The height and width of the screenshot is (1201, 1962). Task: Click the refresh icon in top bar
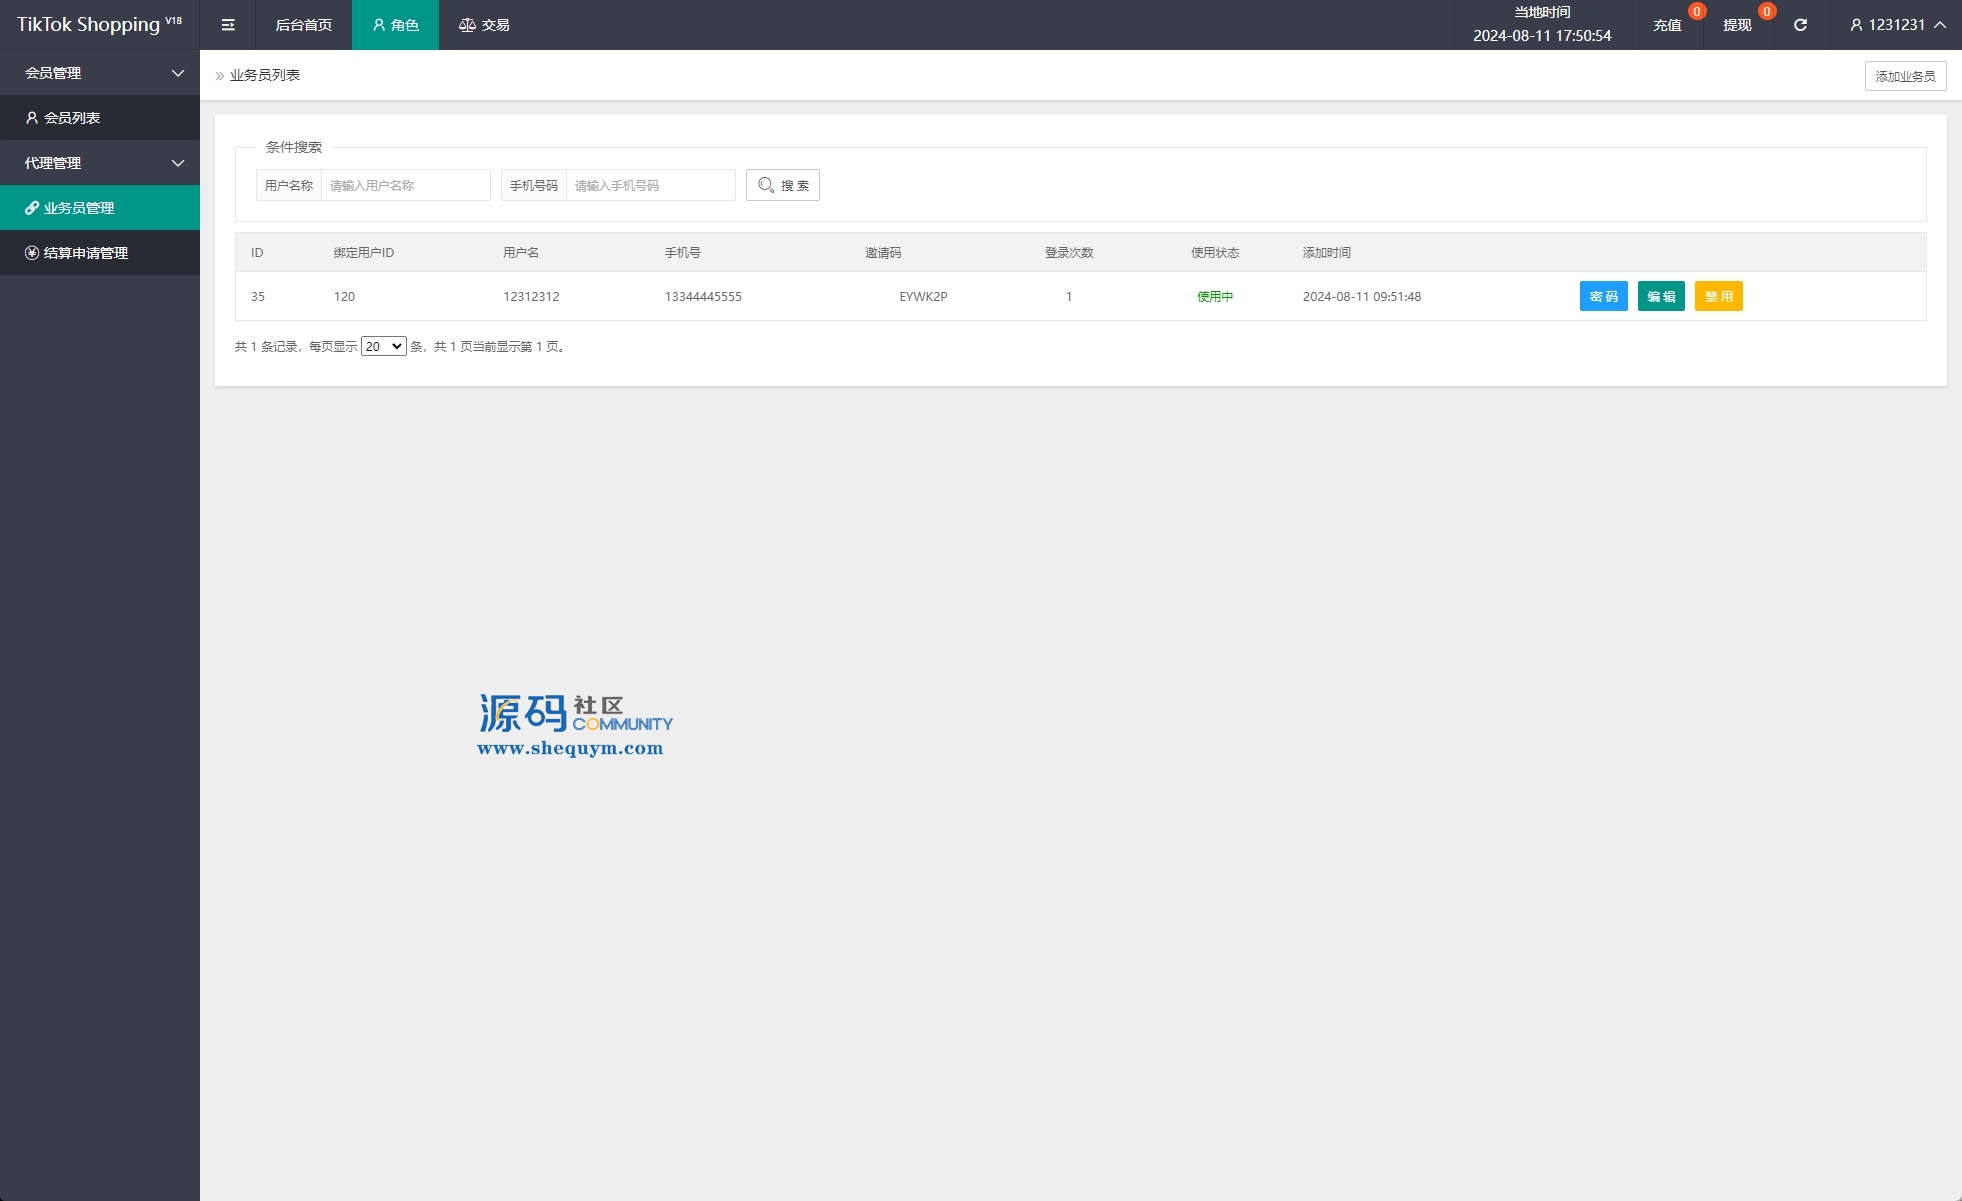pos(1800,25)
